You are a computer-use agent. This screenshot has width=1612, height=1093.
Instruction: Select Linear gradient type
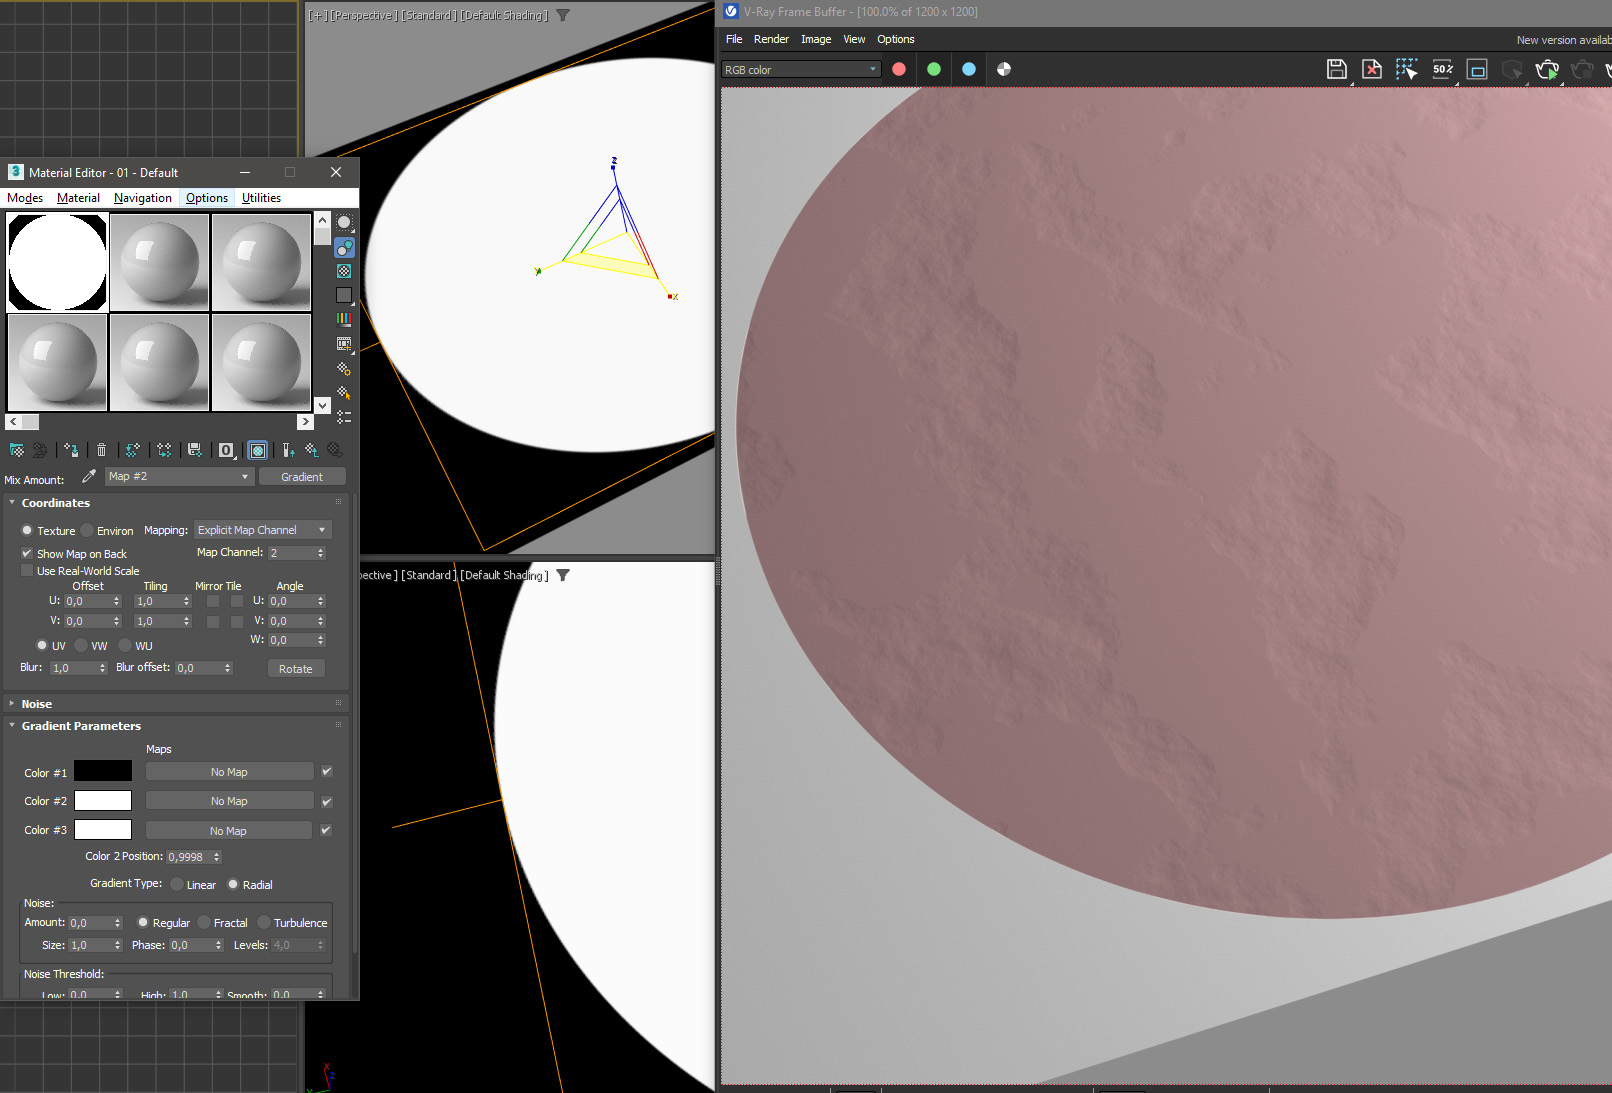(177, 884)
